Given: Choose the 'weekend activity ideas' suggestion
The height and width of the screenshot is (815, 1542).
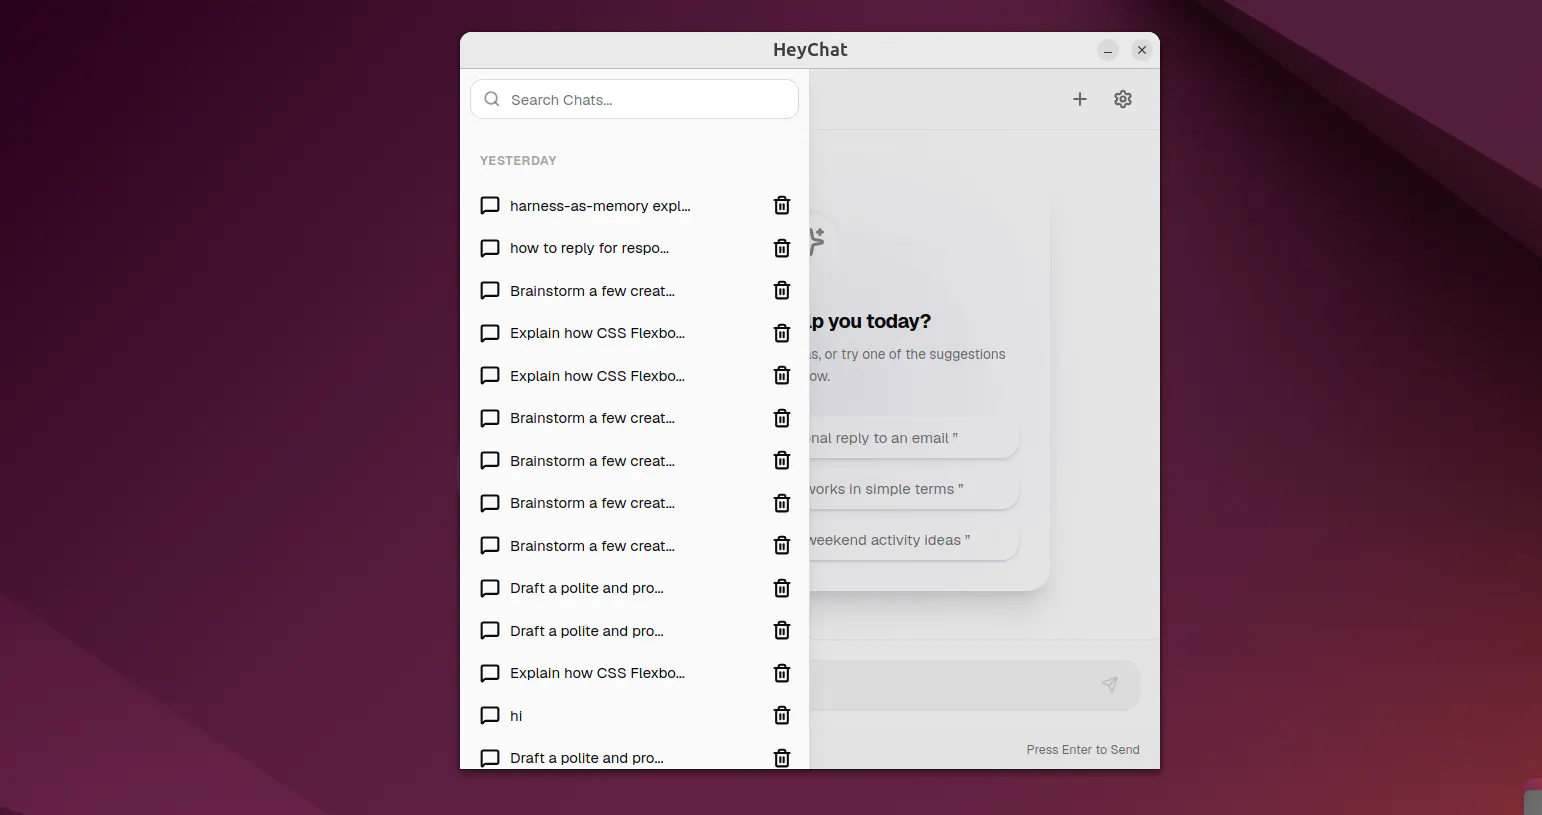Looking at the screenshot, I should click(914, 540).
